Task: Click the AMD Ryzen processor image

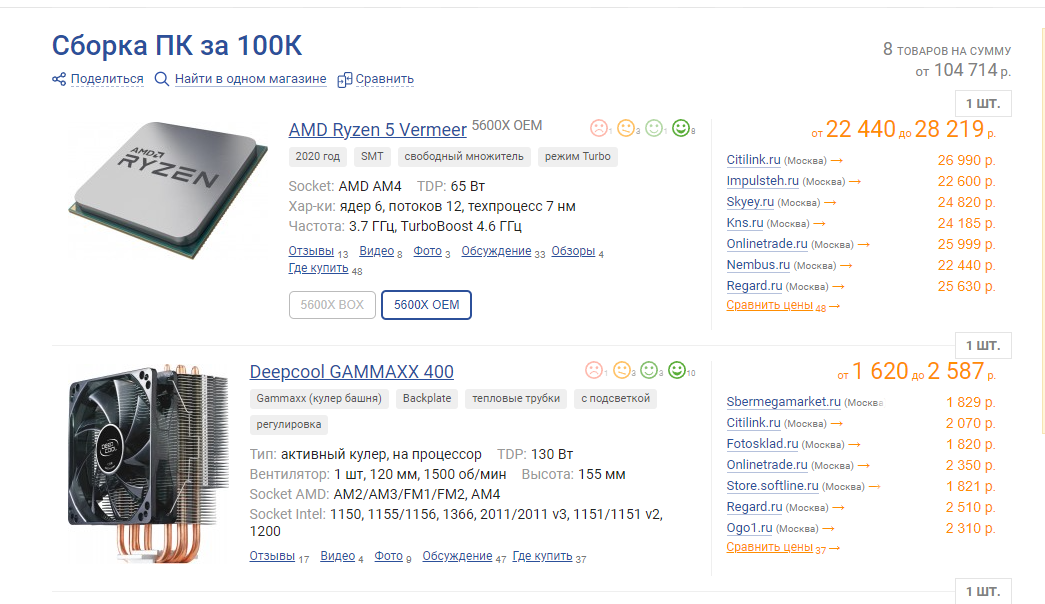Action: [x=169, y=190]
